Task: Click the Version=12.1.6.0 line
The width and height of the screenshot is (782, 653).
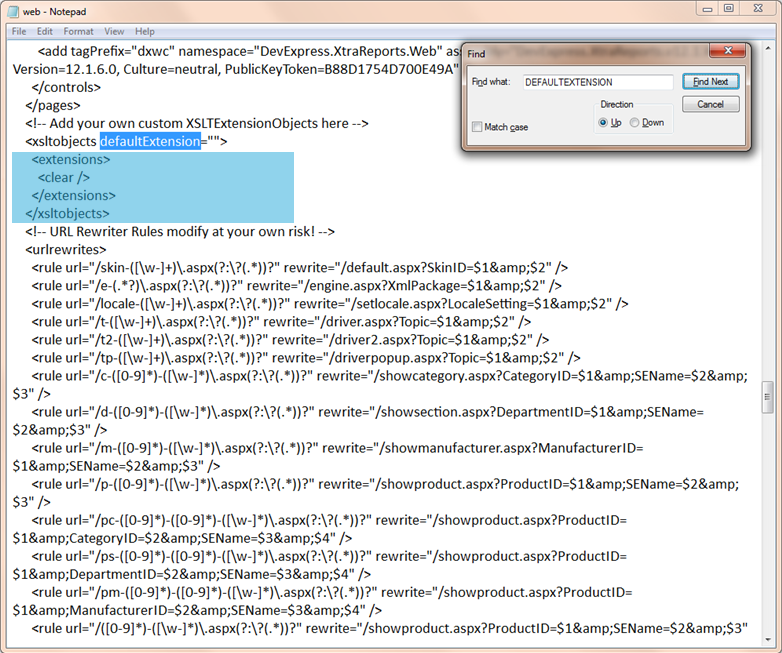Action: click(x=235, y=69)
